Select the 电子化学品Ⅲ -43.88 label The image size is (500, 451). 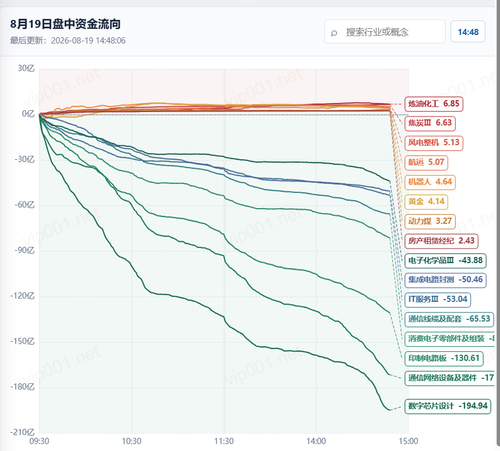445,260
